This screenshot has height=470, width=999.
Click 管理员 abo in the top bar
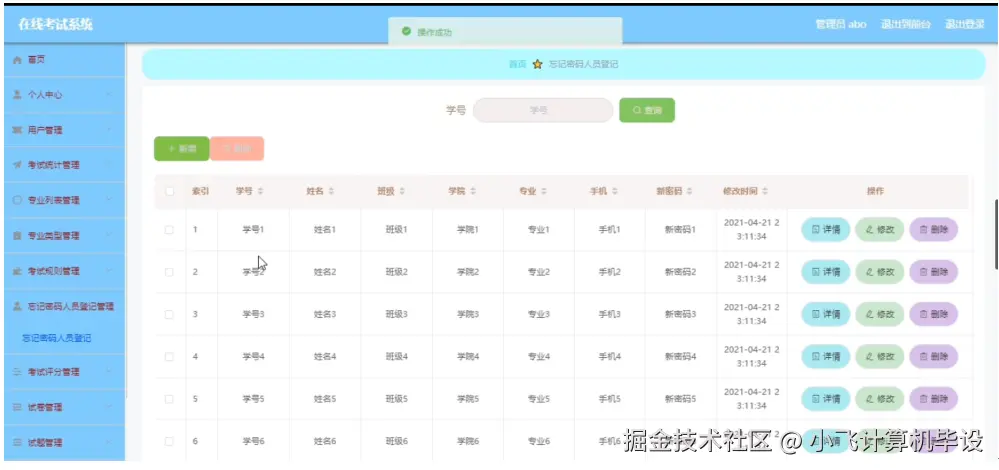pyautogui.click(x=841, y=24)
